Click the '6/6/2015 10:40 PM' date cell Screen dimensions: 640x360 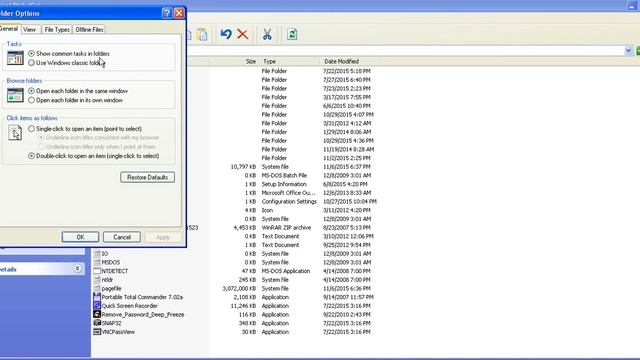(x=347, y=105)
